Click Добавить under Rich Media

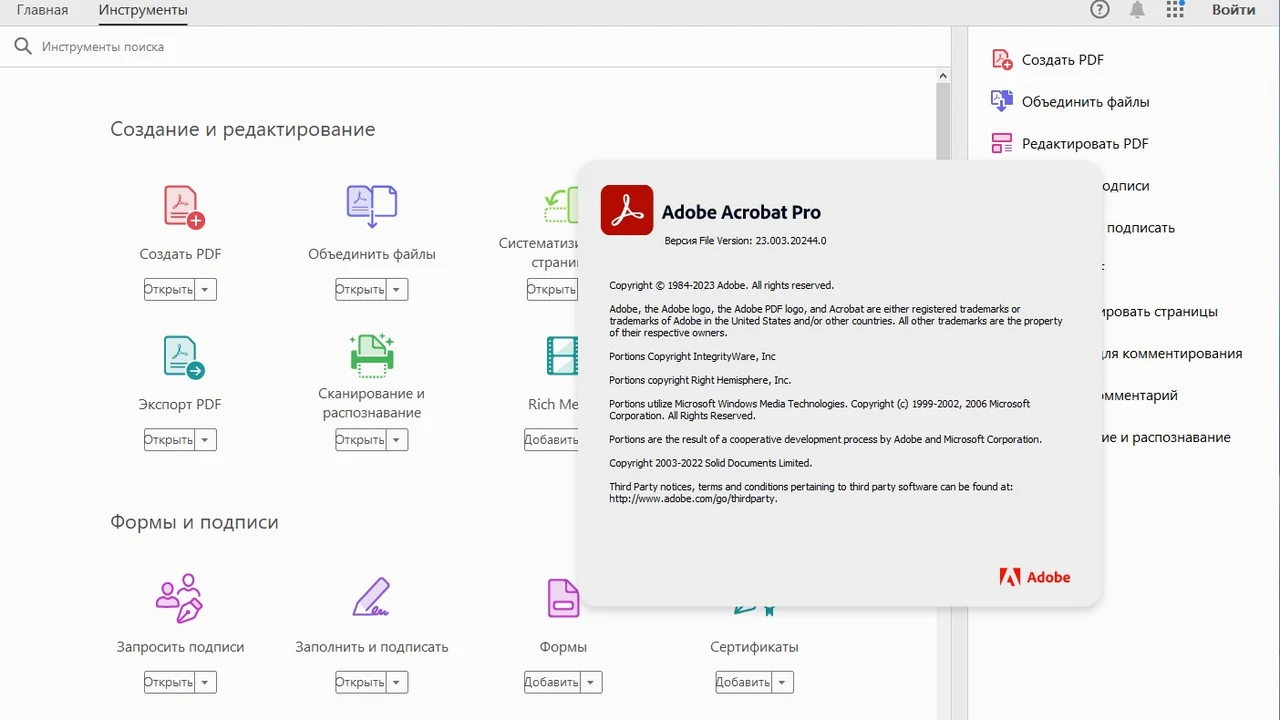(x=552, y=440)
